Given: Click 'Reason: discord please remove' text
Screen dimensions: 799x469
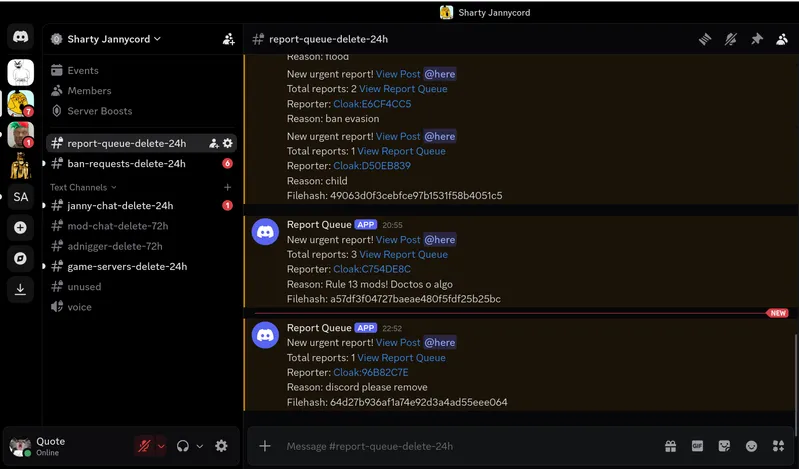Looking at the screenshot, I should (357, 387).
